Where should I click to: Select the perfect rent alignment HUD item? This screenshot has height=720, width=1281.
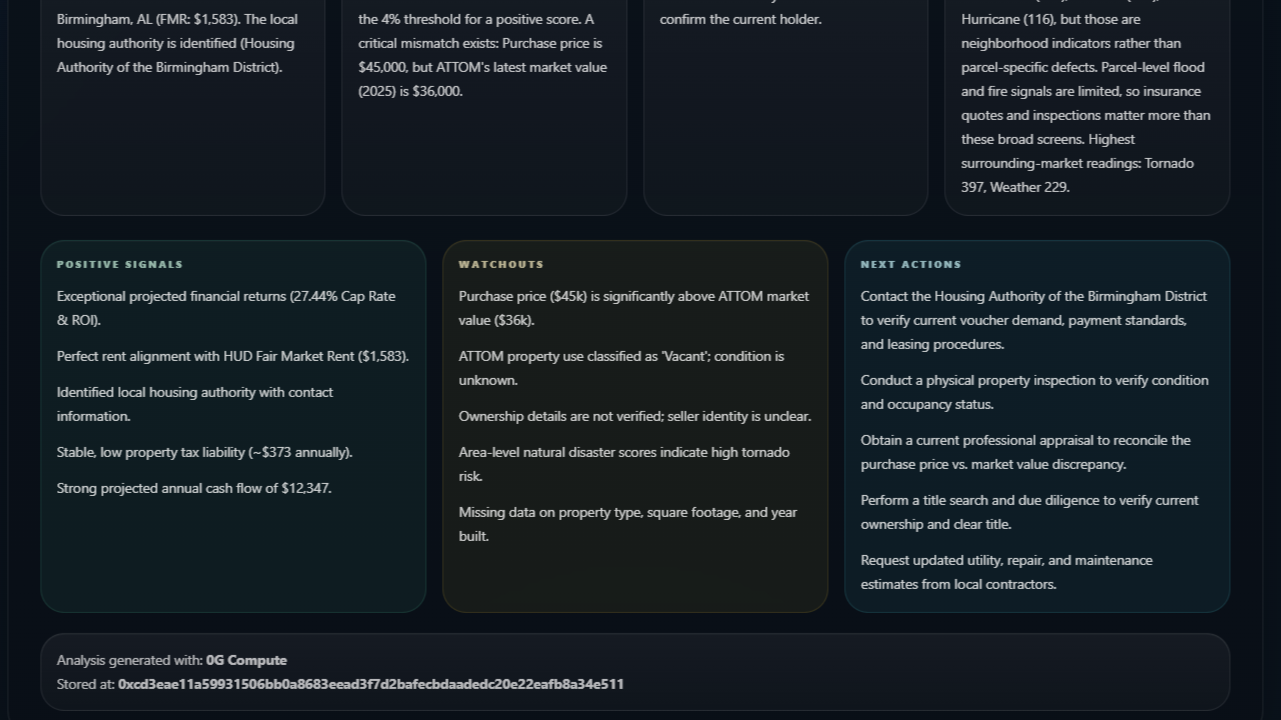point(233,356)
